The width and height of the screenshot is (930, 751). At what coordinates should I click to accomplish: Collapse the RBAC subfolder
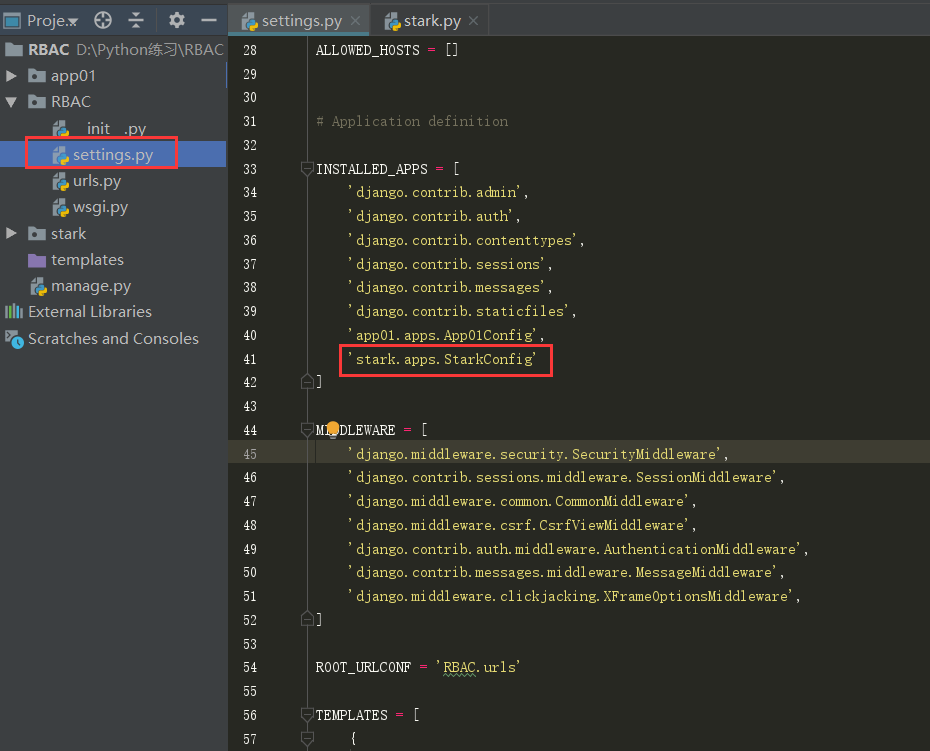pos(12,102)
